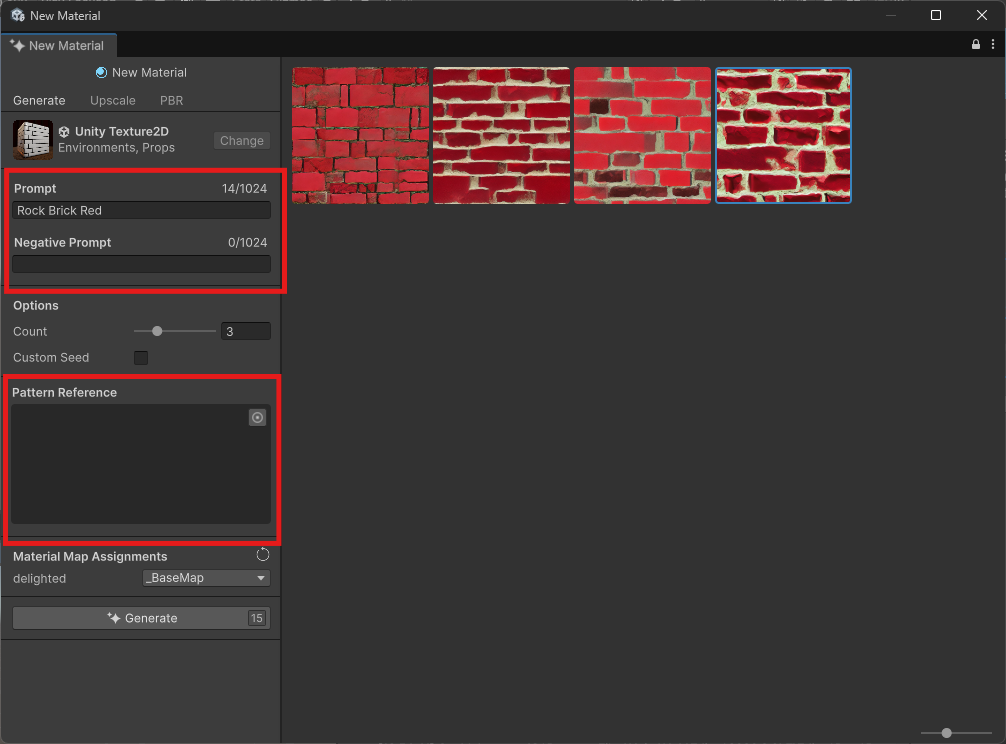This screenshot has height=744, width=1006.
Task: Click the Material Map Assignments heading
Action: [90, 557]
